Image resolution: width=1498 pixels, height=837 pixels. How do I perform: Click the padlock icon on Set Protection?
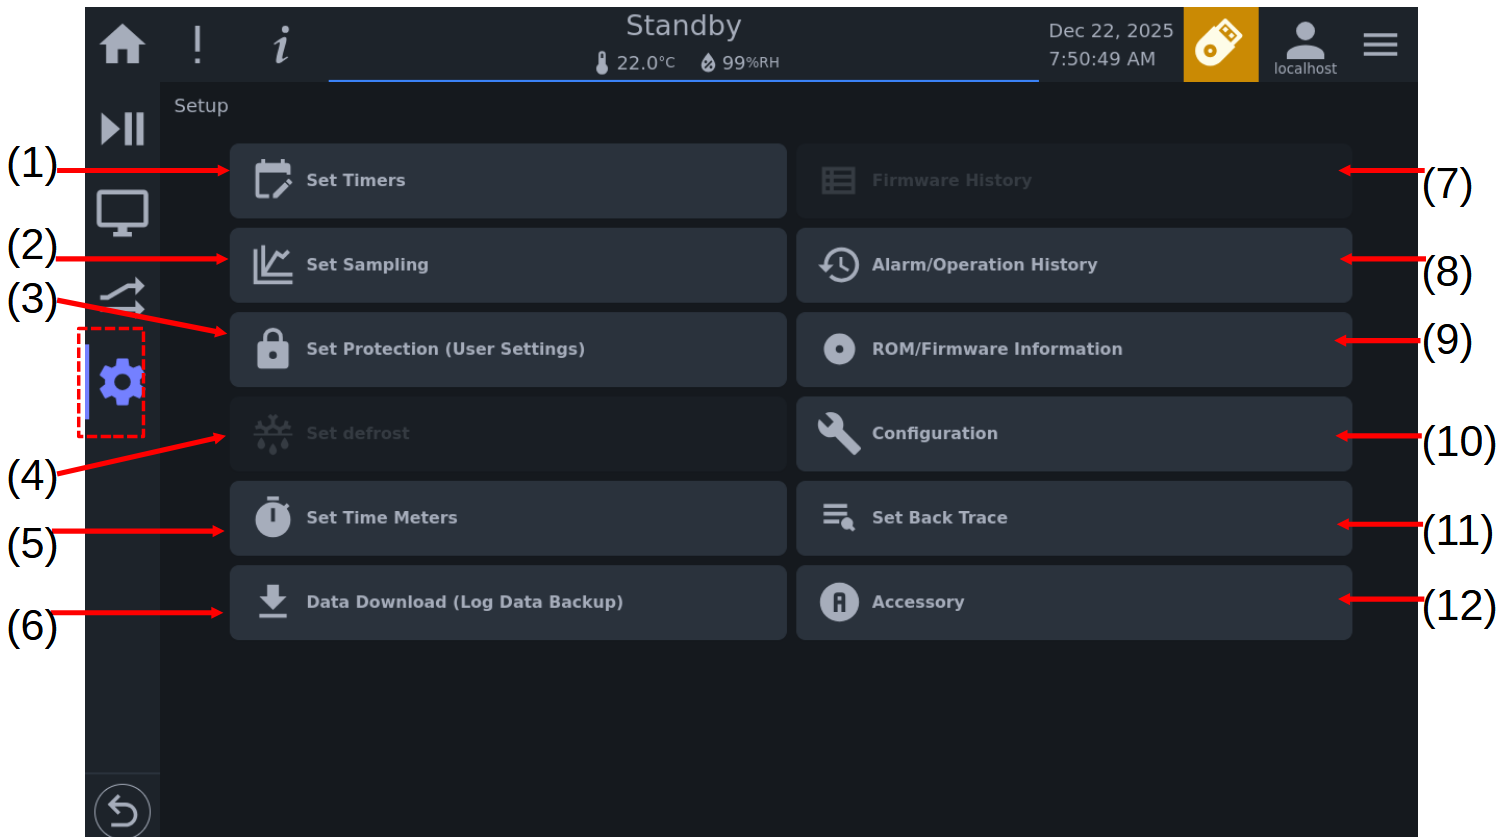pos(272,349)
